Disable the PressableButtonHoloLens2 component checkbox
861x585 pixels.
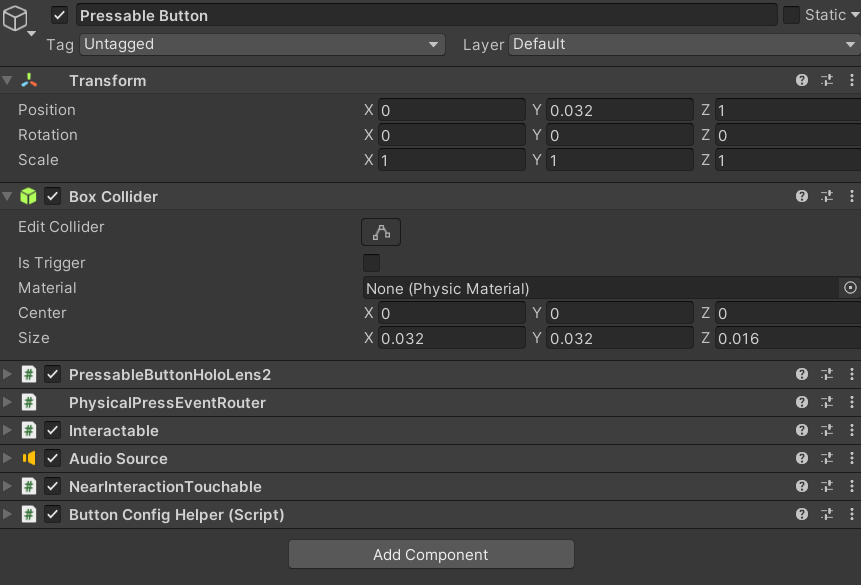(x=52, y=374)
